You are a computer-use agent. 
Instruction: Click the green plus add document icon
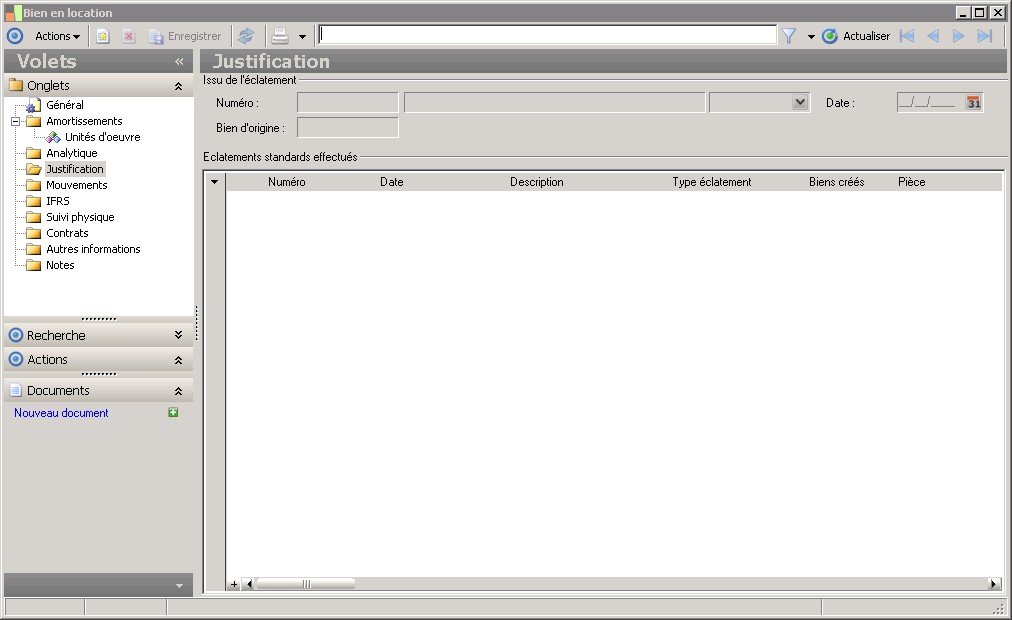point(173,412)
